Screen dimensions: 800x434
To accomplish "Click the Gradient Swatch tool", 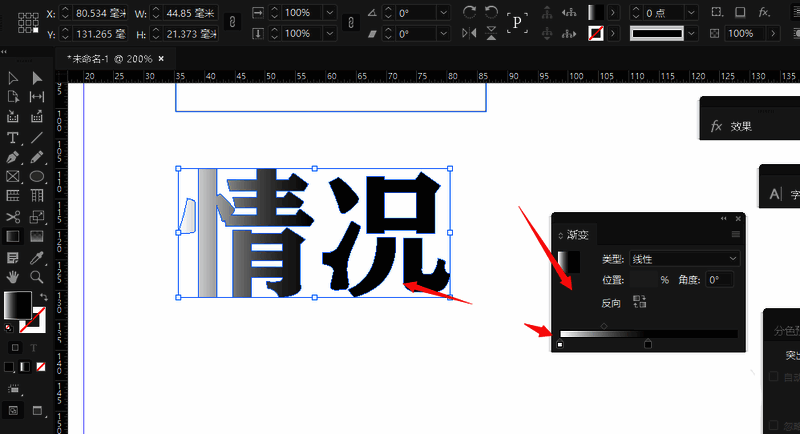I will pyautogui.click(x=13, y=236).
